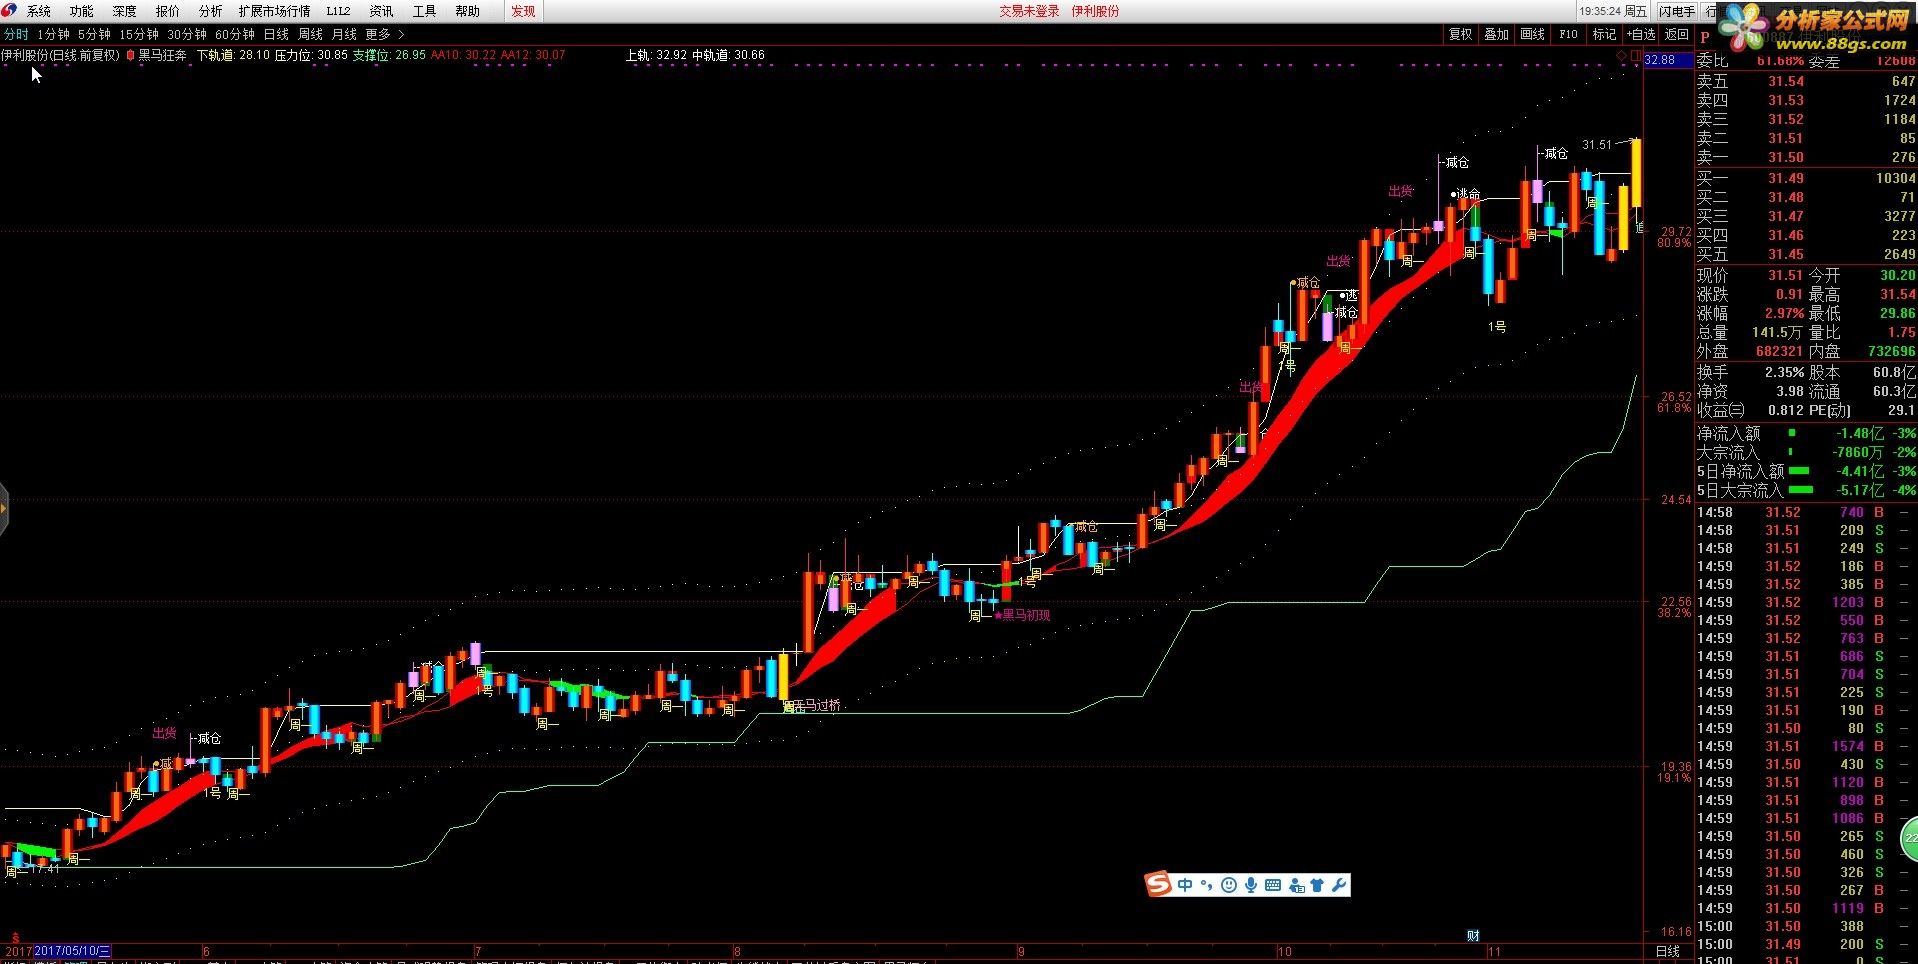
Task: Switch chart to 15分钟 period
Action: (x=139, y=34)
